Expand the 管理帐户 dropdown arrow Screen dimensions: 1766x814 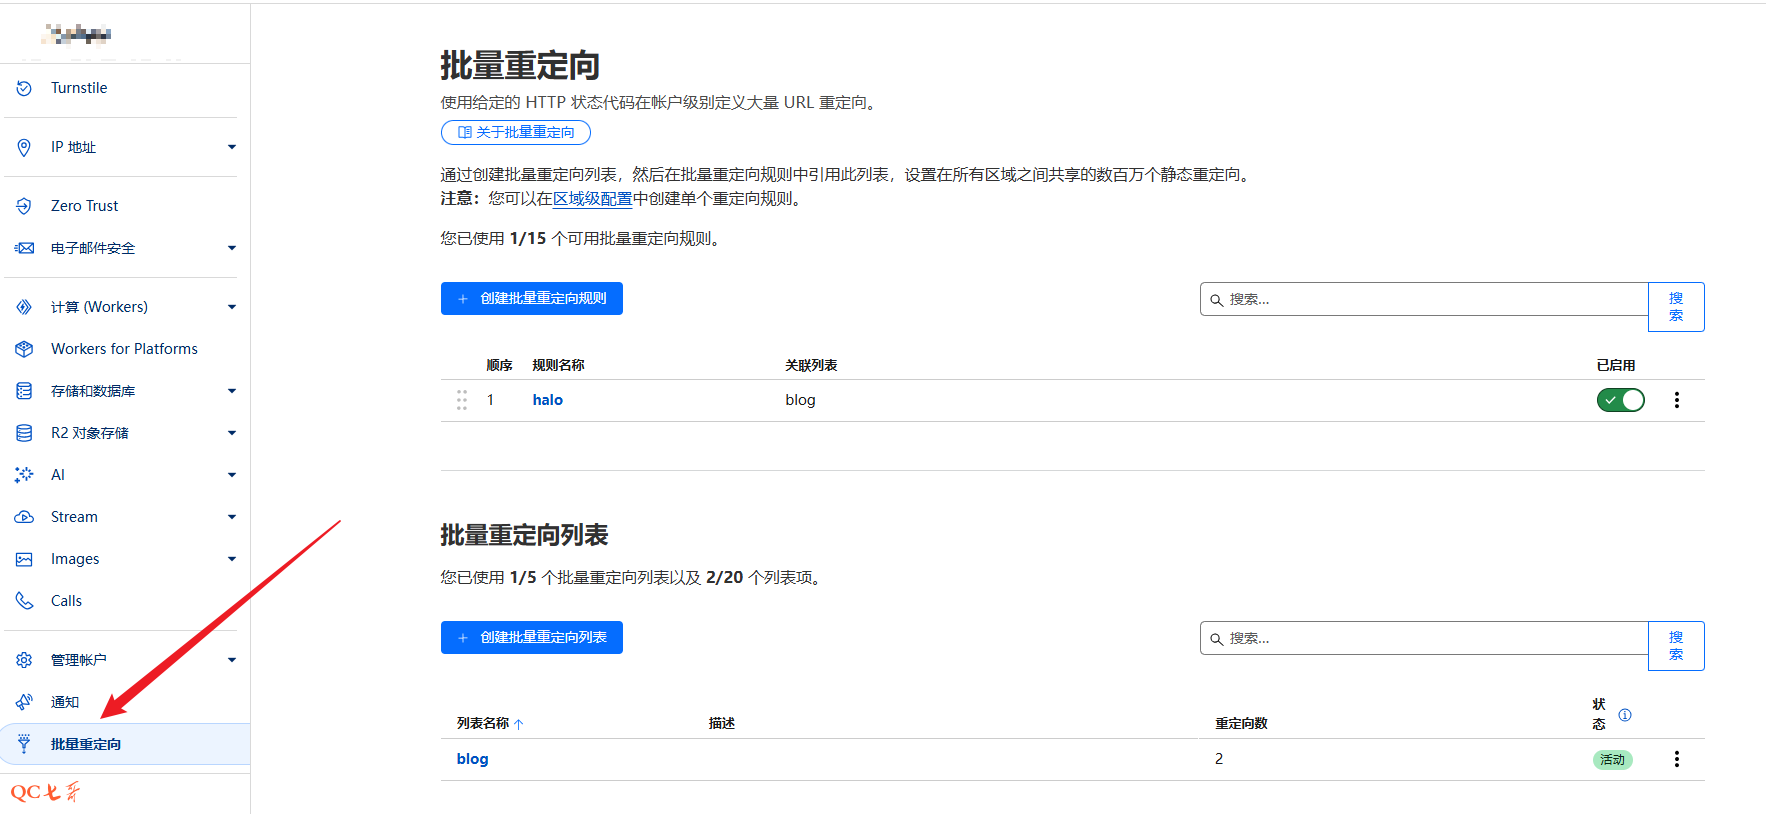[231, 660]
